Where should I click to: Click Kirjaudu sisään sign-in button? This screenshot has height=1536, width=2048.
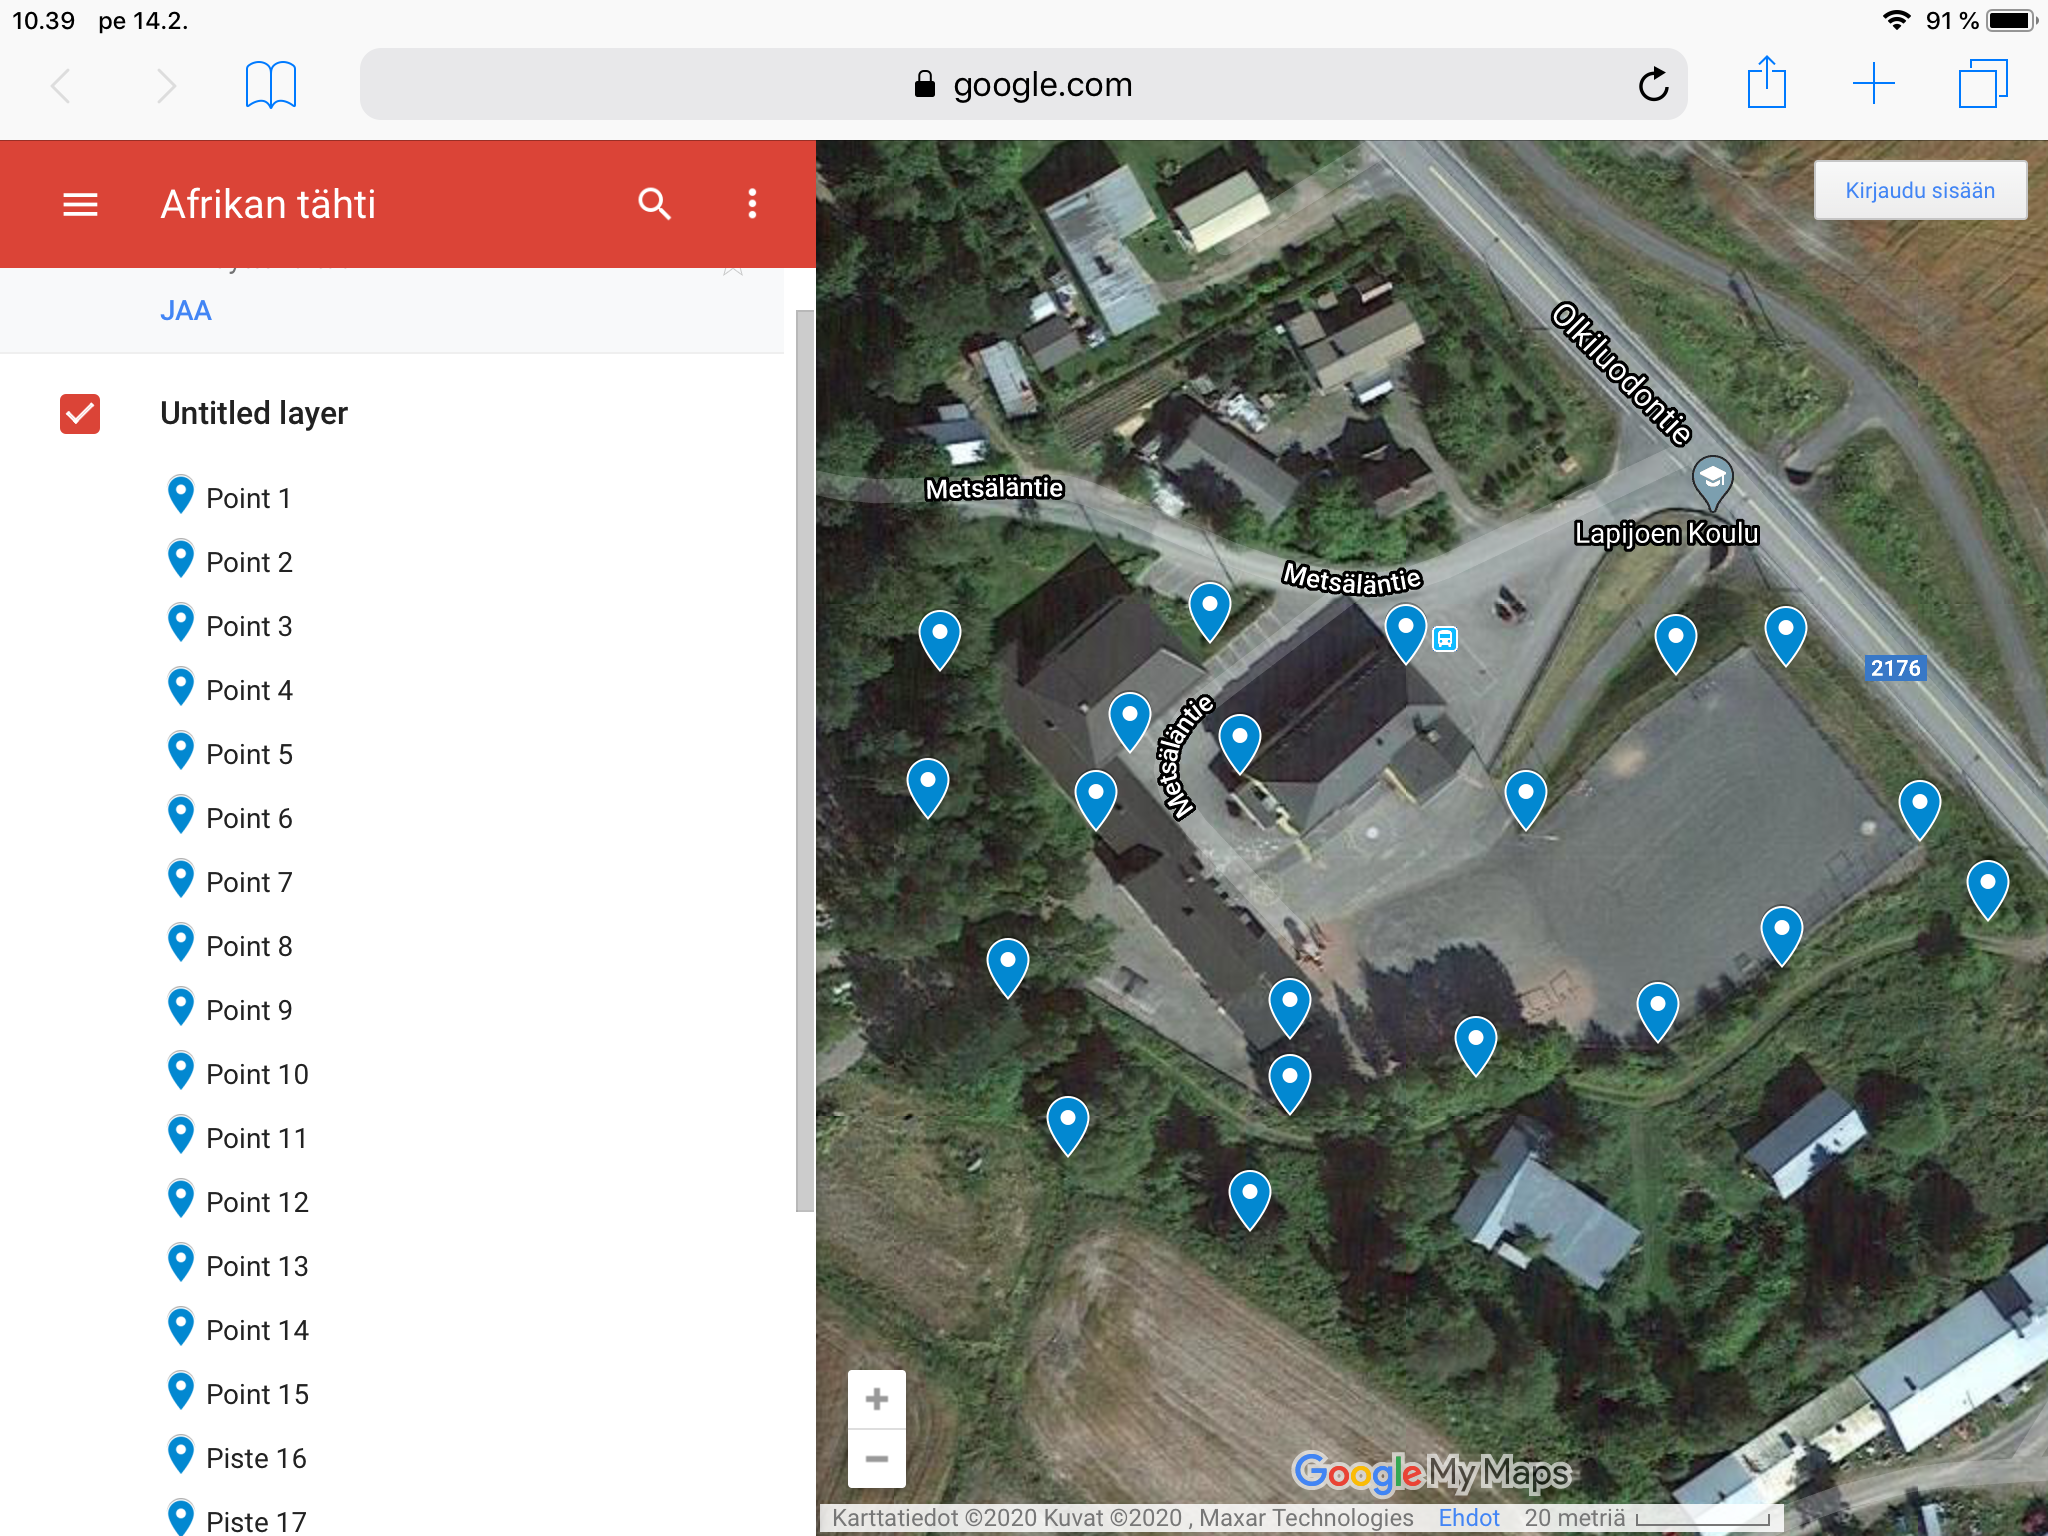click(x=1919, y=190)
